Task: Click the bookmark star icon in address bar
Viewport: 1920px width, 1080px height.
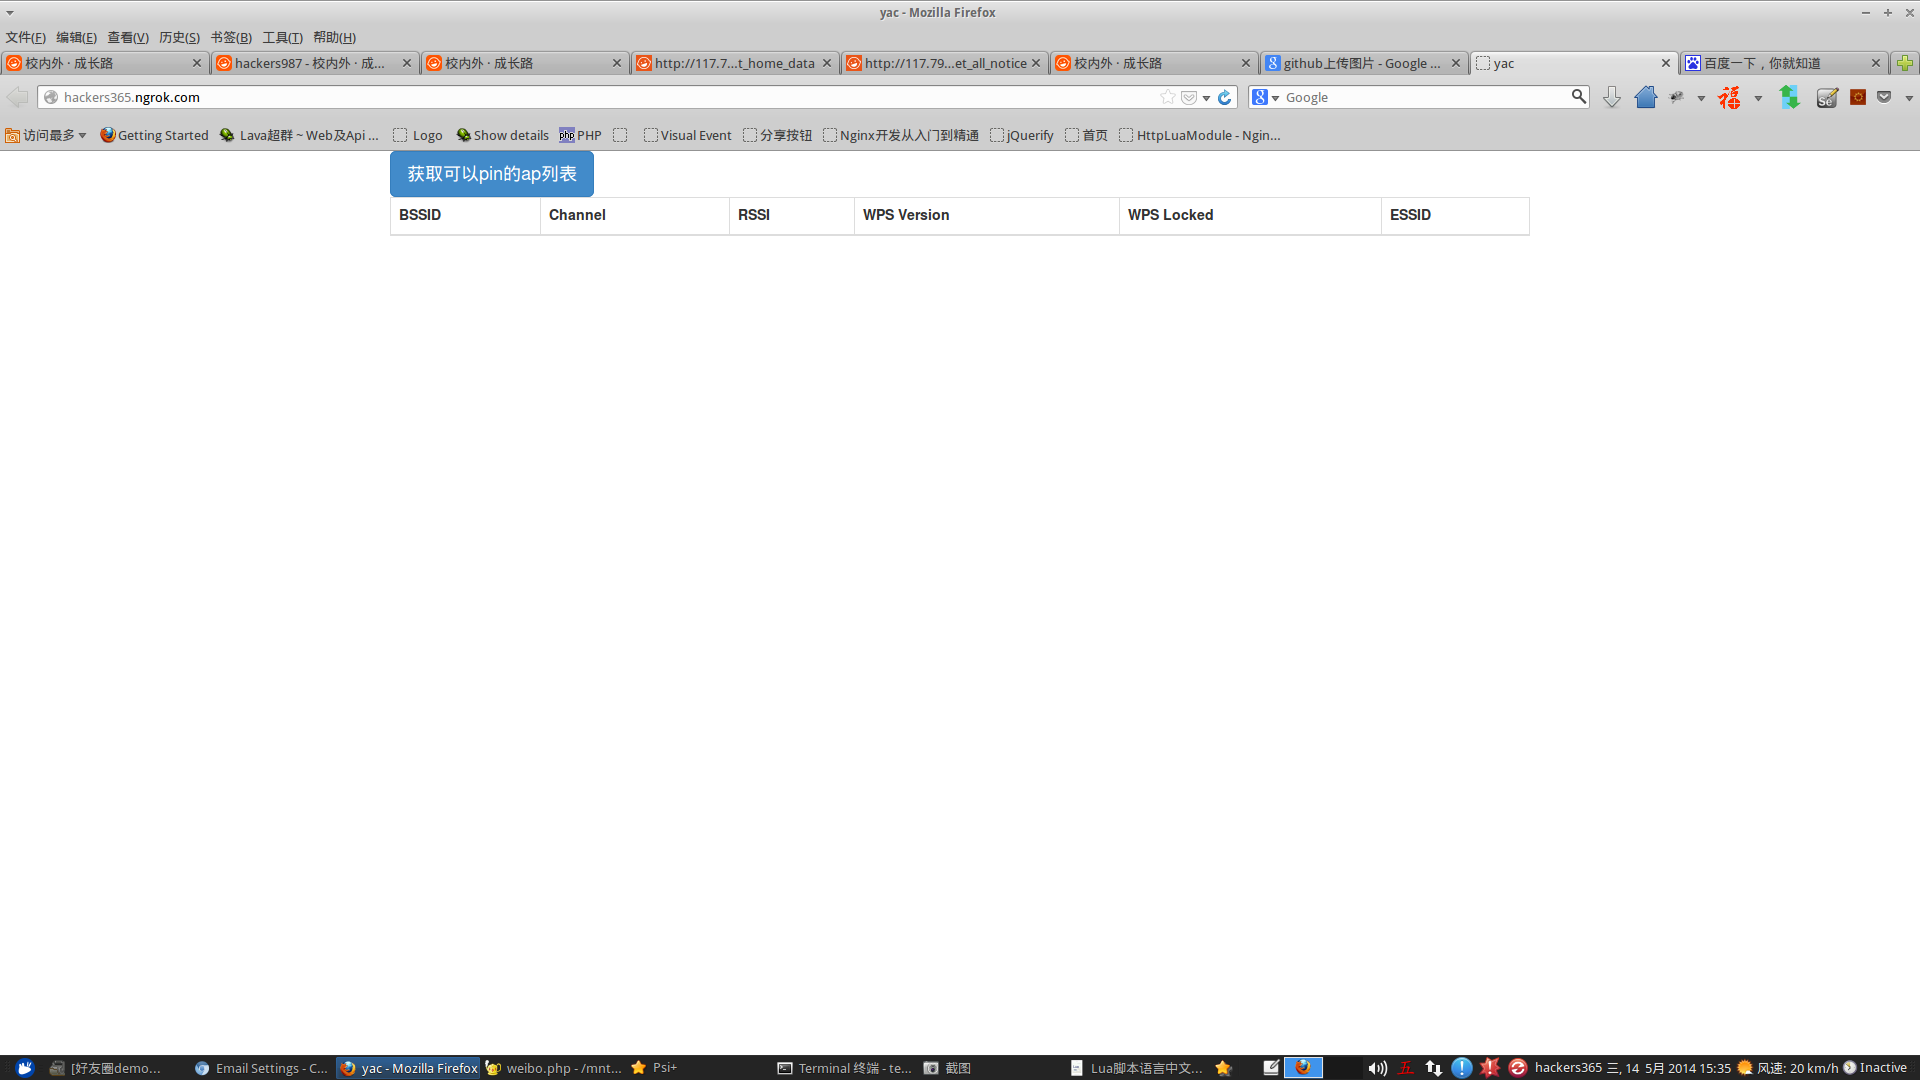Action: tap(1167, 97)
